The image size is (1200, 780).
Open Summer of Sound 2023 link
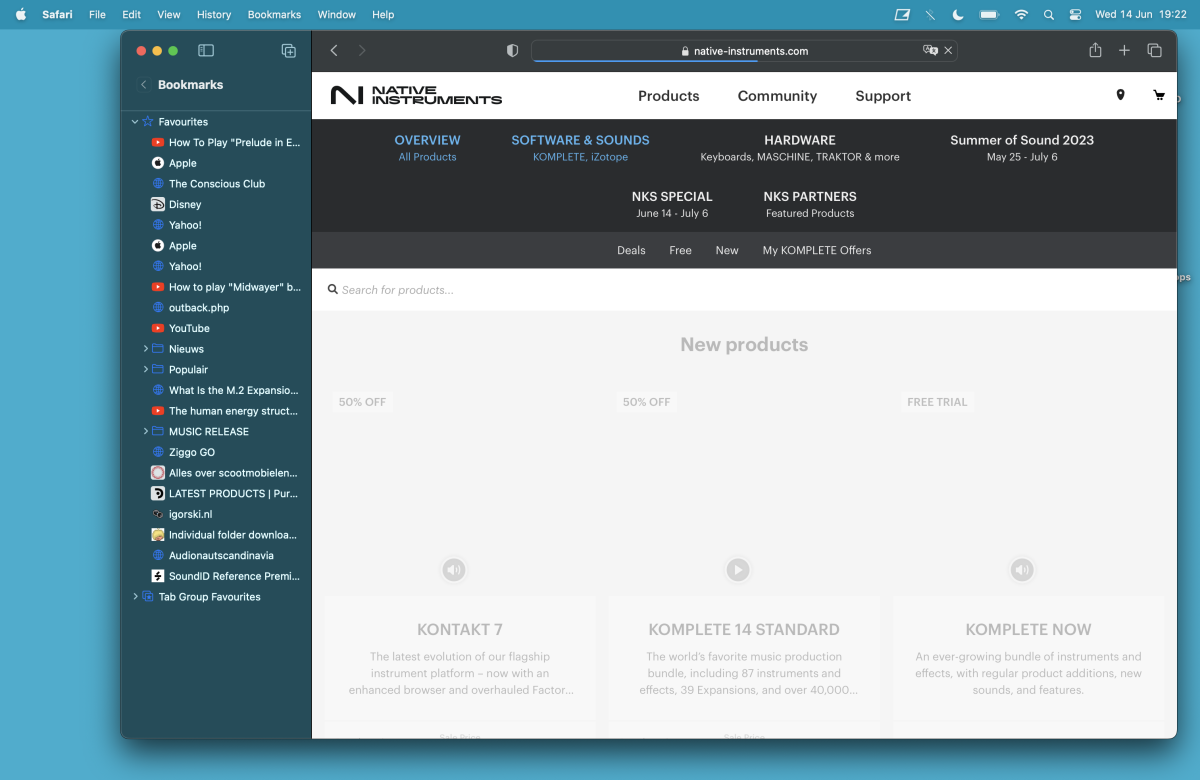point(1022,148)
